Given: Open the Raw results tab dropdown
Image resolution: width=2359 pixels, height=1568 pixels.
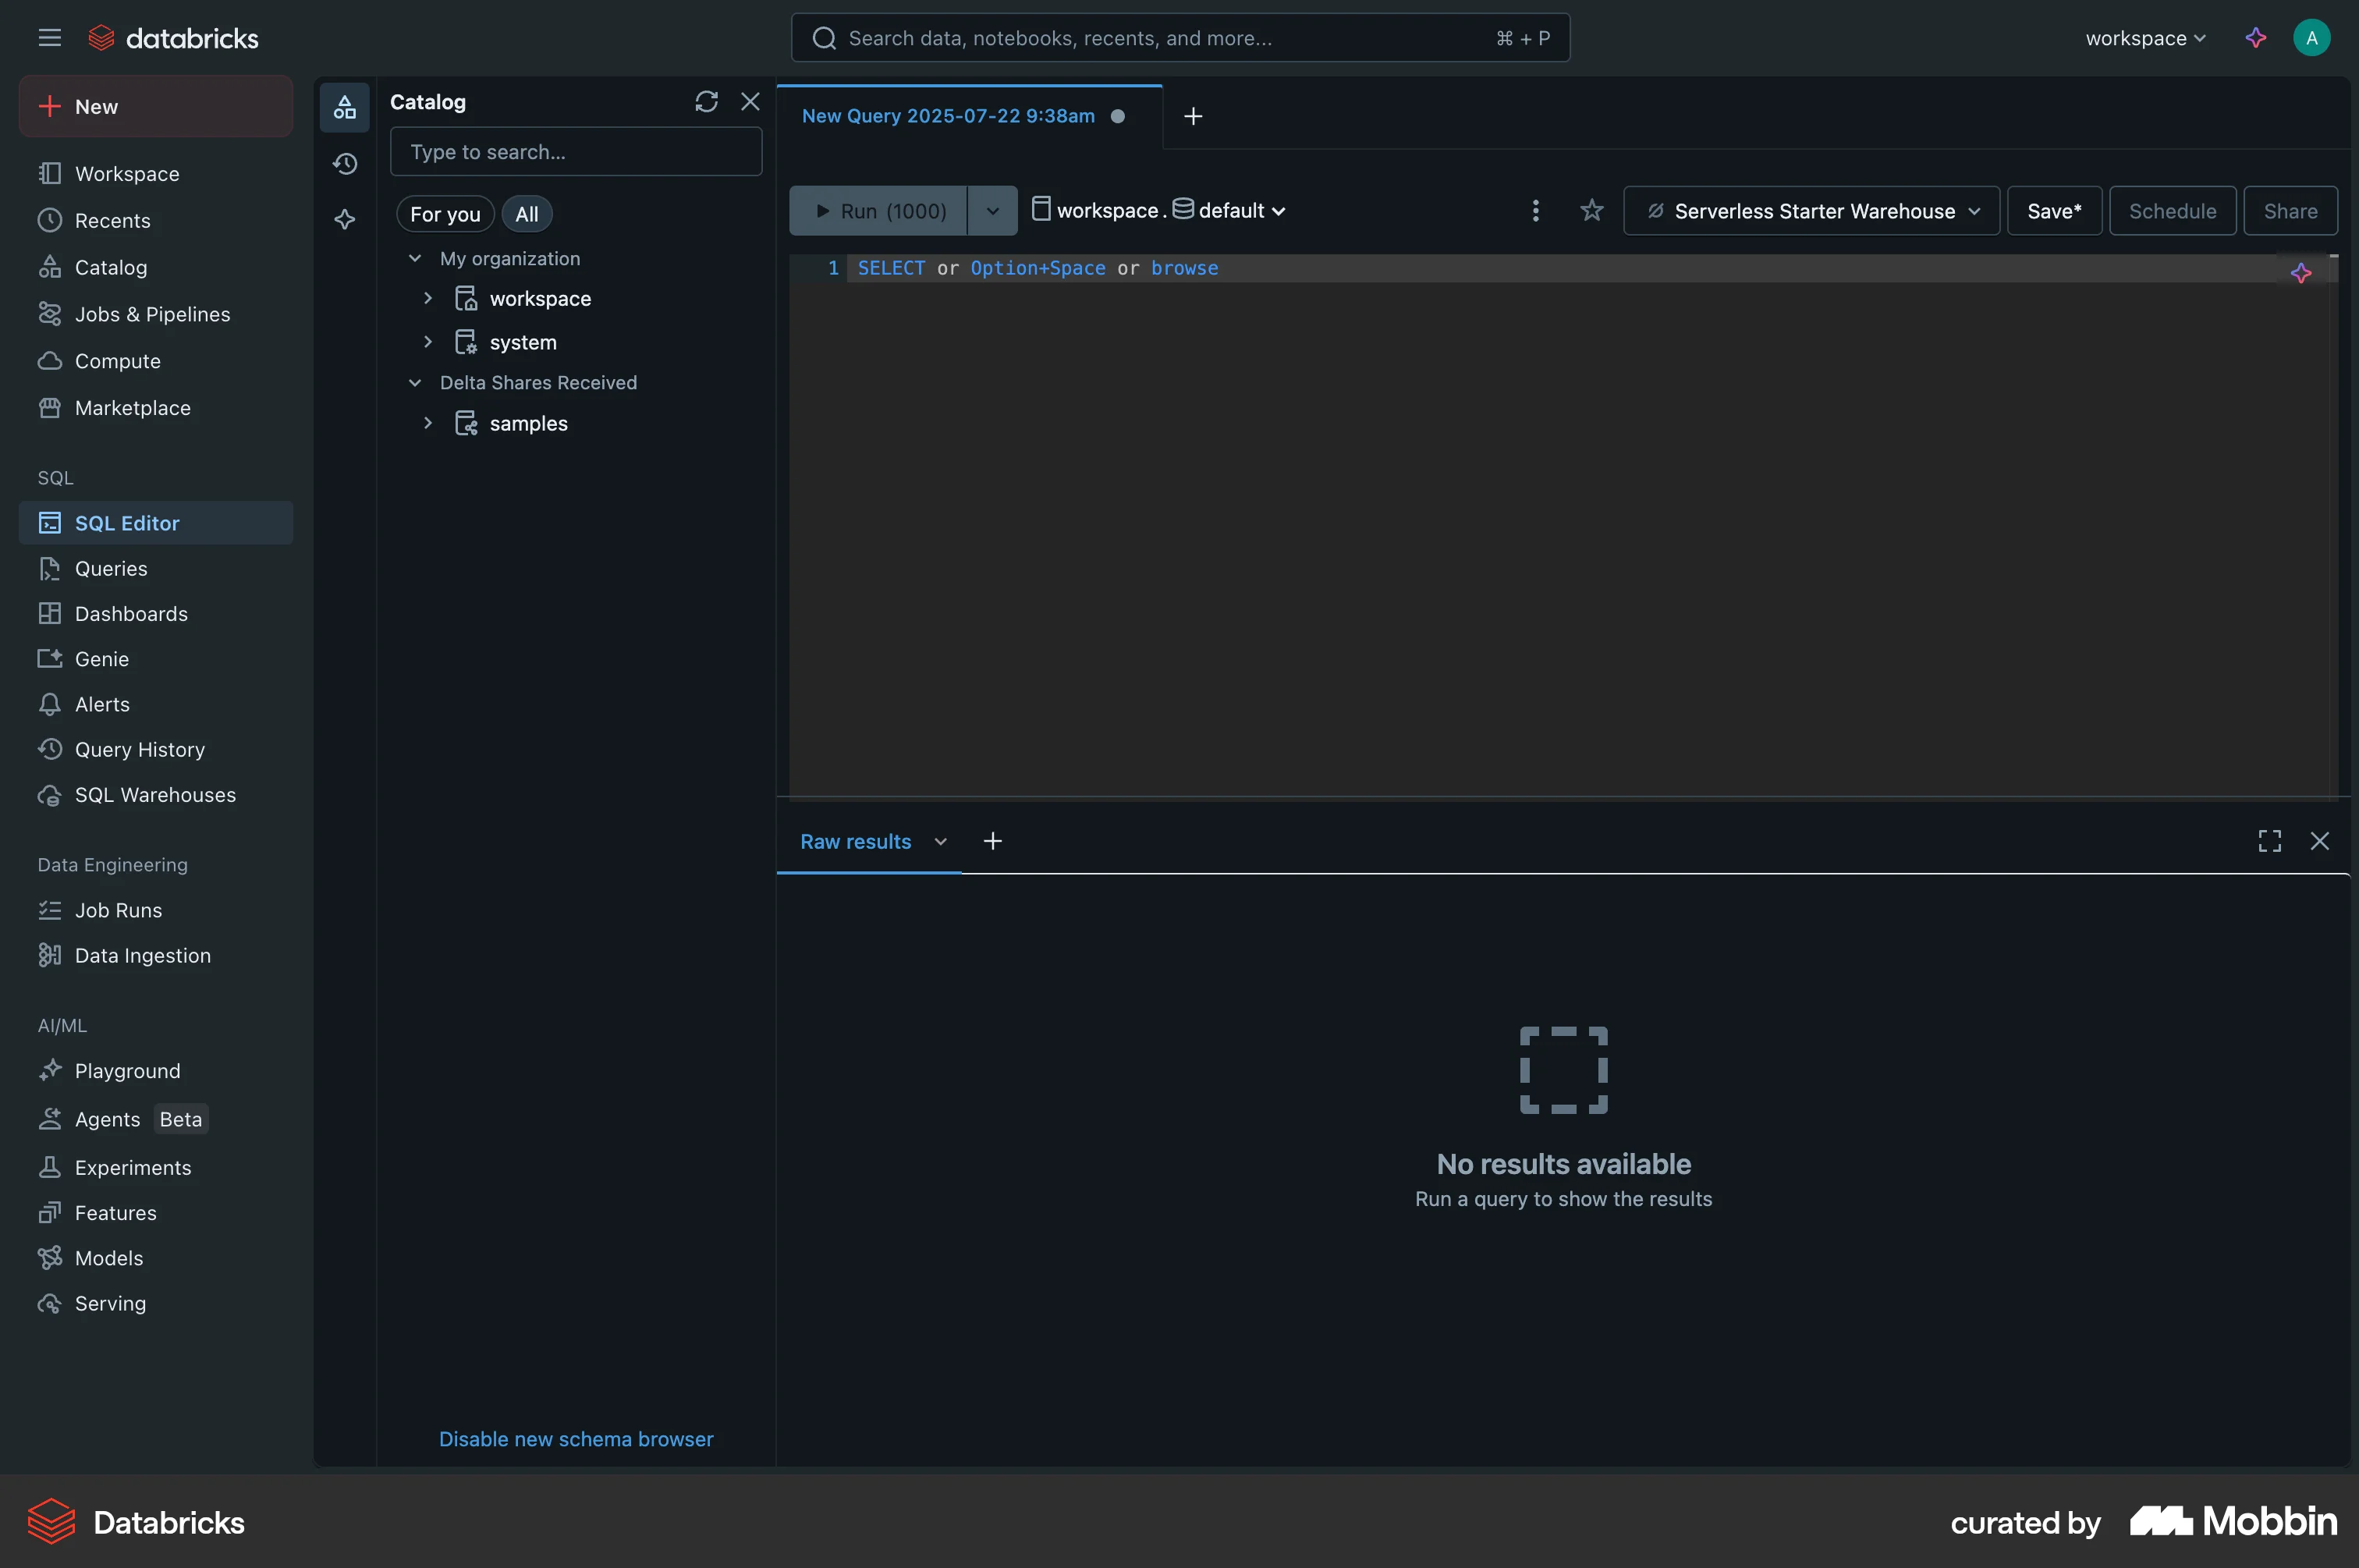Looking at the screenshot, I should click(940, 841).
